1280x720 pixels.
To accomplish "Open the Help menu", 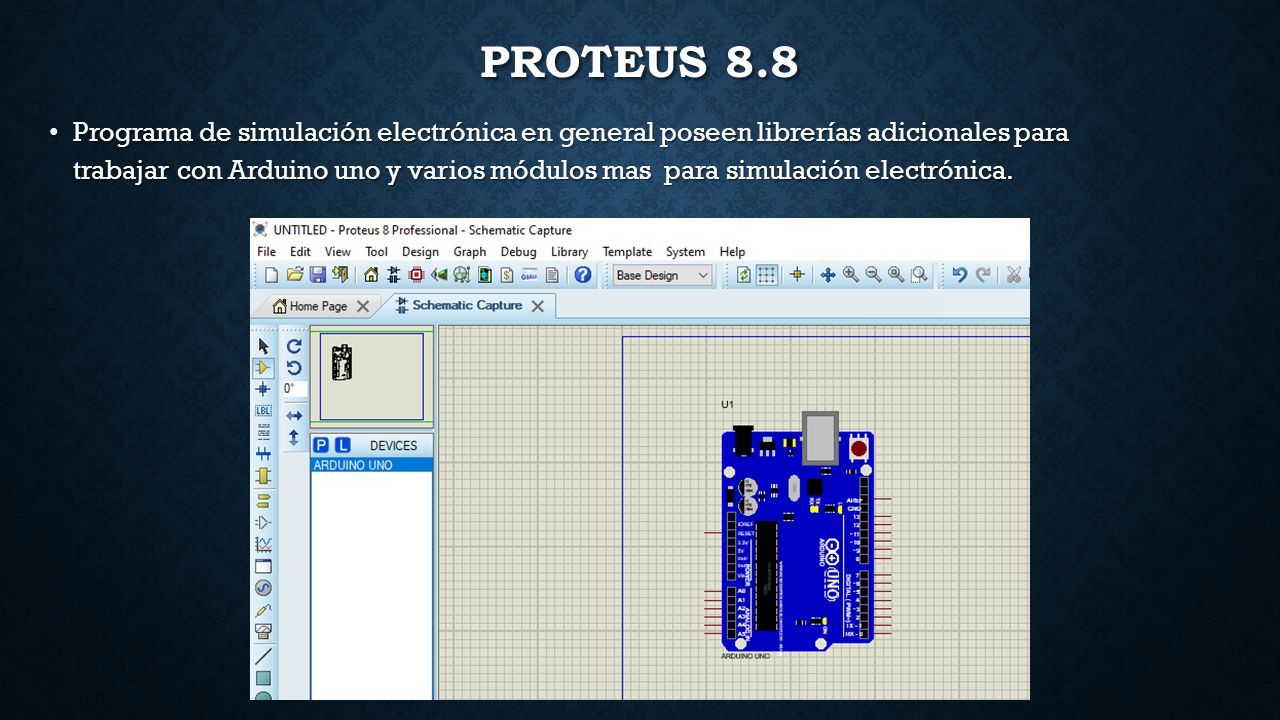I will pos(732,252).
